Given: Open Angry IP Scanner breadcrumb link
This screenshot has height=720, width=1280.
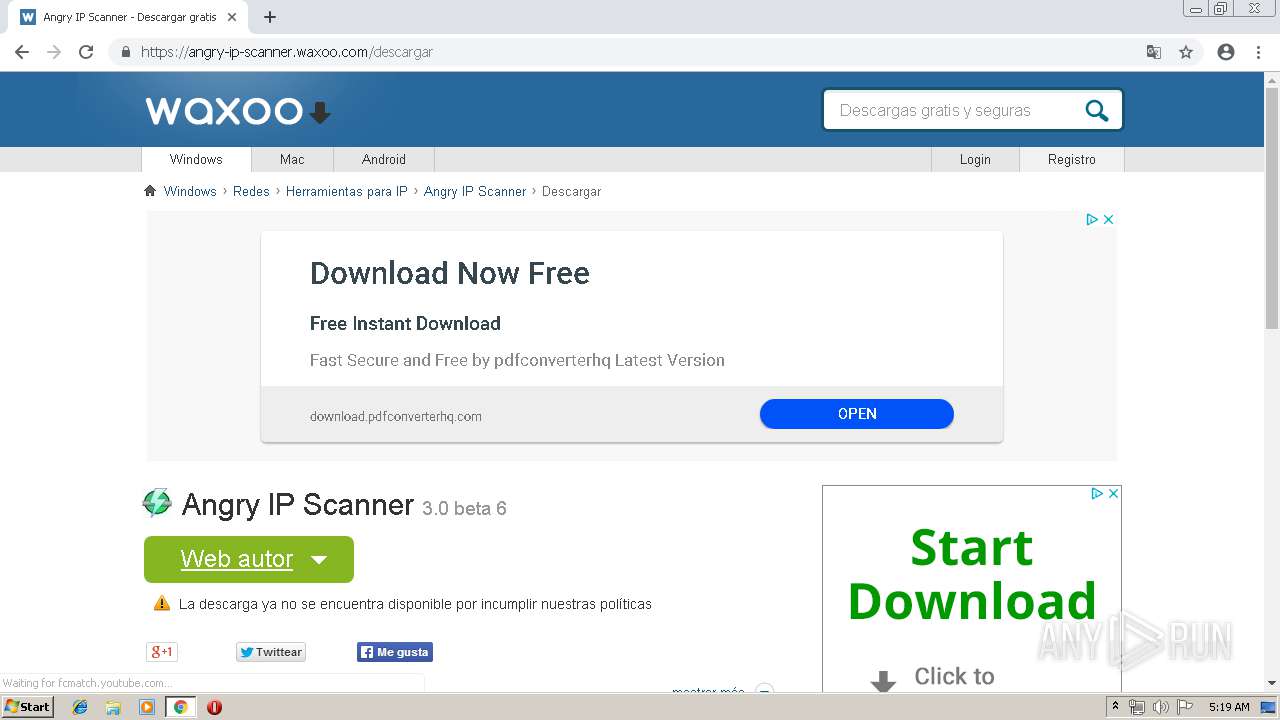Looking at the screenshot, I should pos(475,191).
